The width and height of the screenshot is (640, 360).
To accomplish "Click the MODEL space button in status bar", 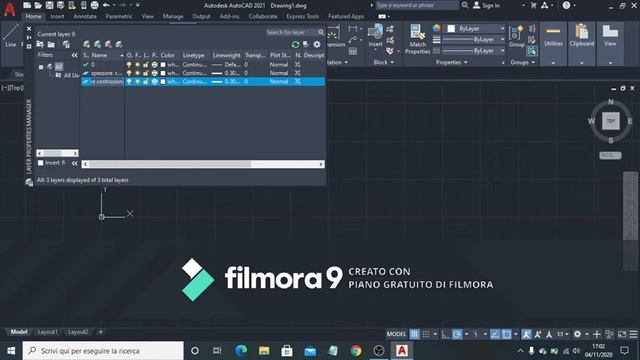I will [x=396, y=334].
